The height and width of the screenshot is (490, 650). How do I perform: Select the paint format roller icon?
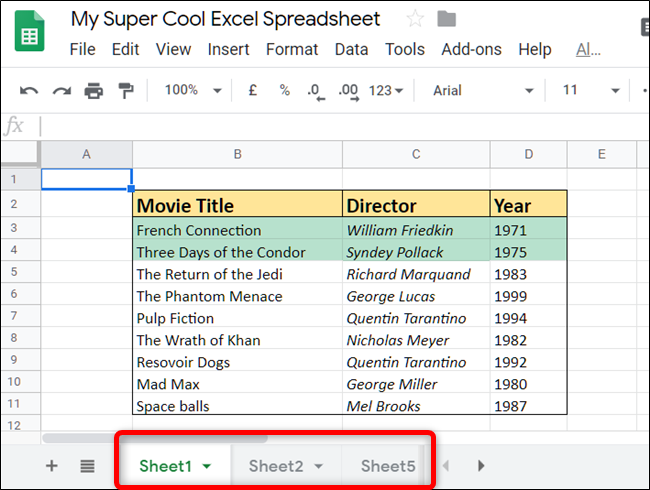click(126, 91)
